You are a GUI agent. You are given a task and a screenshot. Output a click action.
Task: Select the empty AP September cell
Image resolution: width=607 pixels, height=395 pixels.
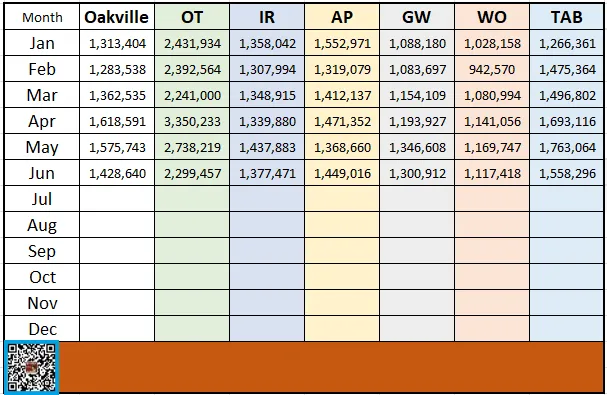tap(342, 251)
